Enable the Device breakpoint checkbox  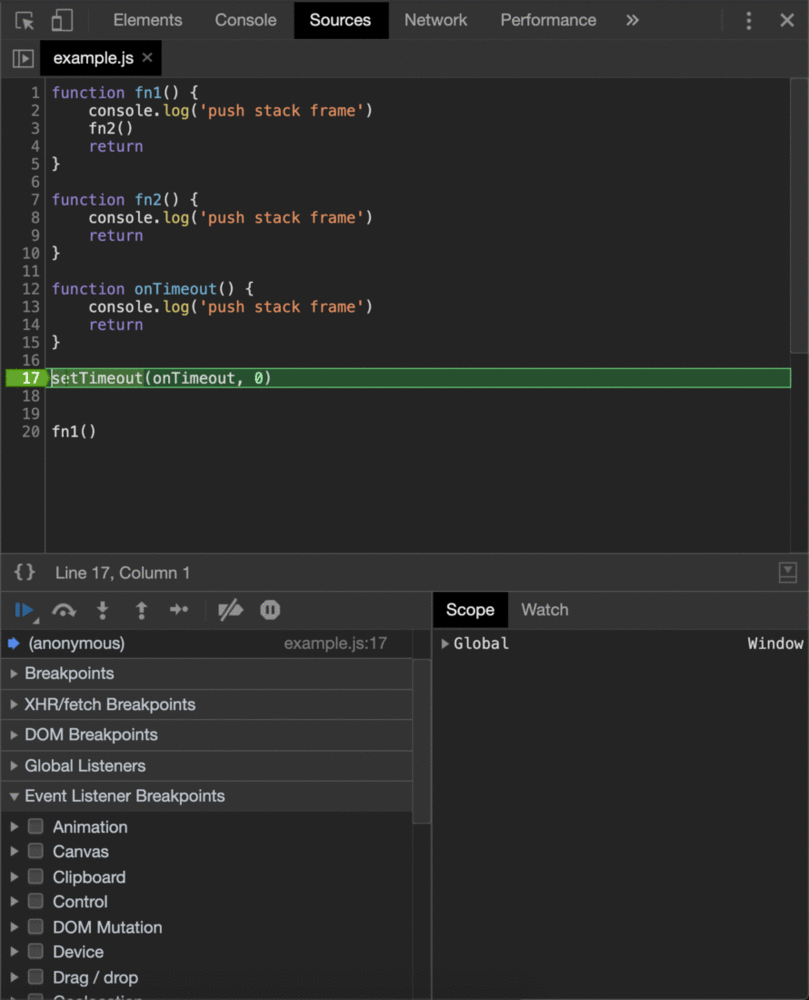(x=36, y=952)
